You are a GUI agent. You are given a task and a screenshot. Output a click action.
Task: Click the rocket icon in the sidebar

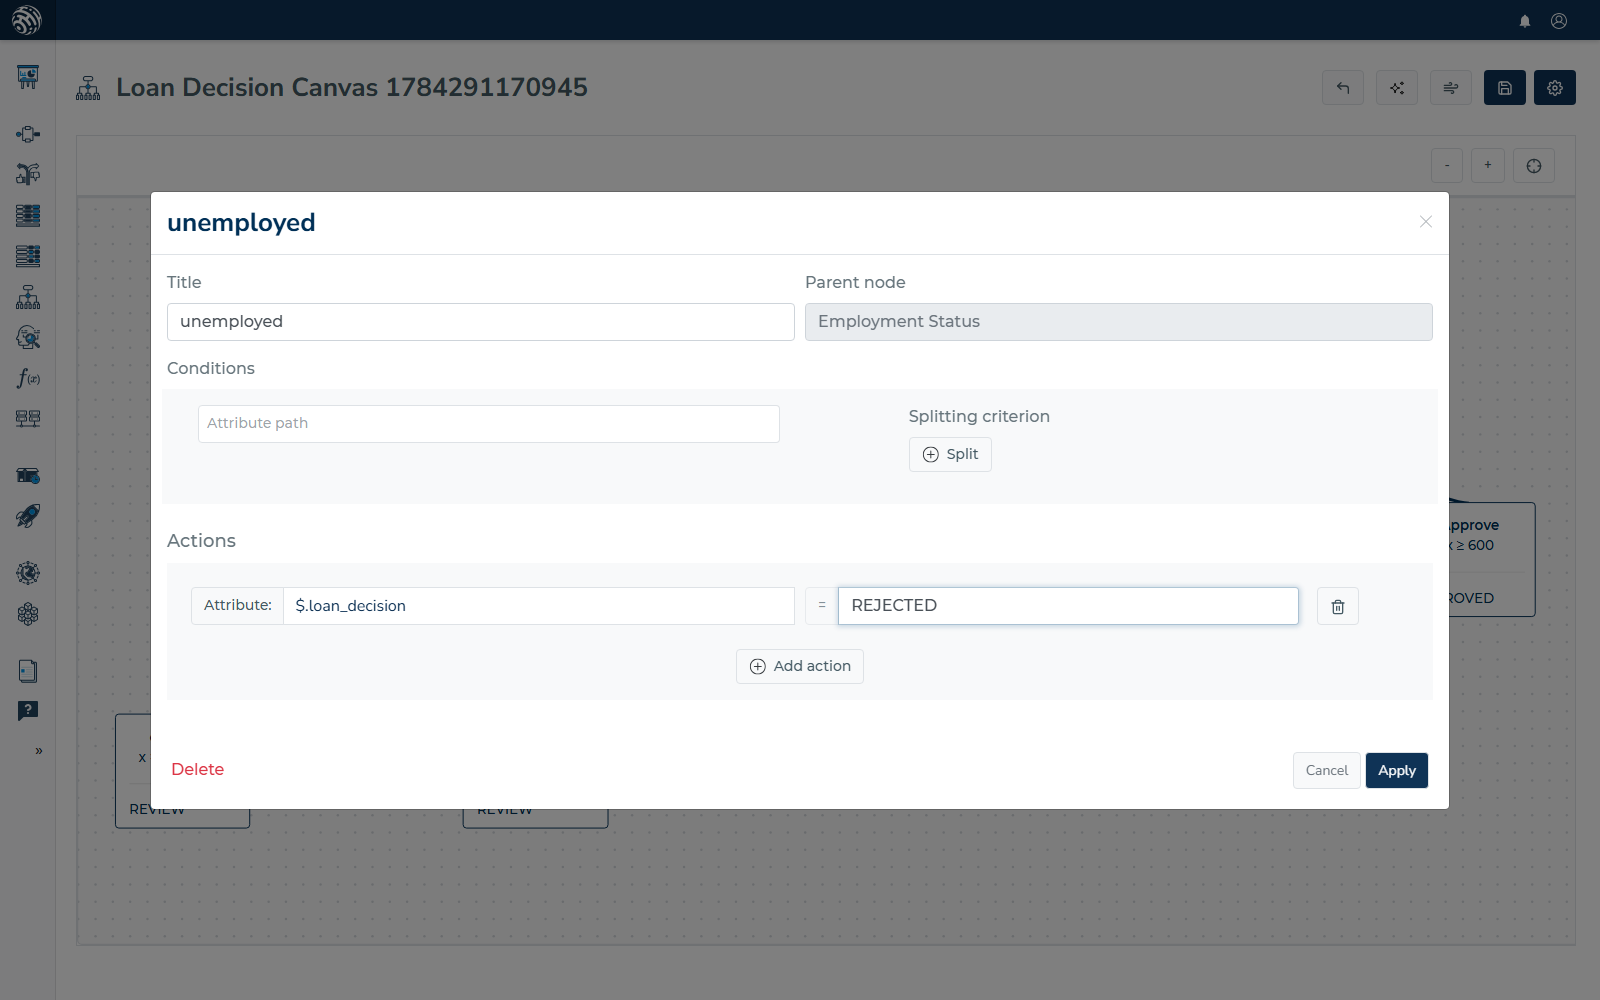point(28,516)
